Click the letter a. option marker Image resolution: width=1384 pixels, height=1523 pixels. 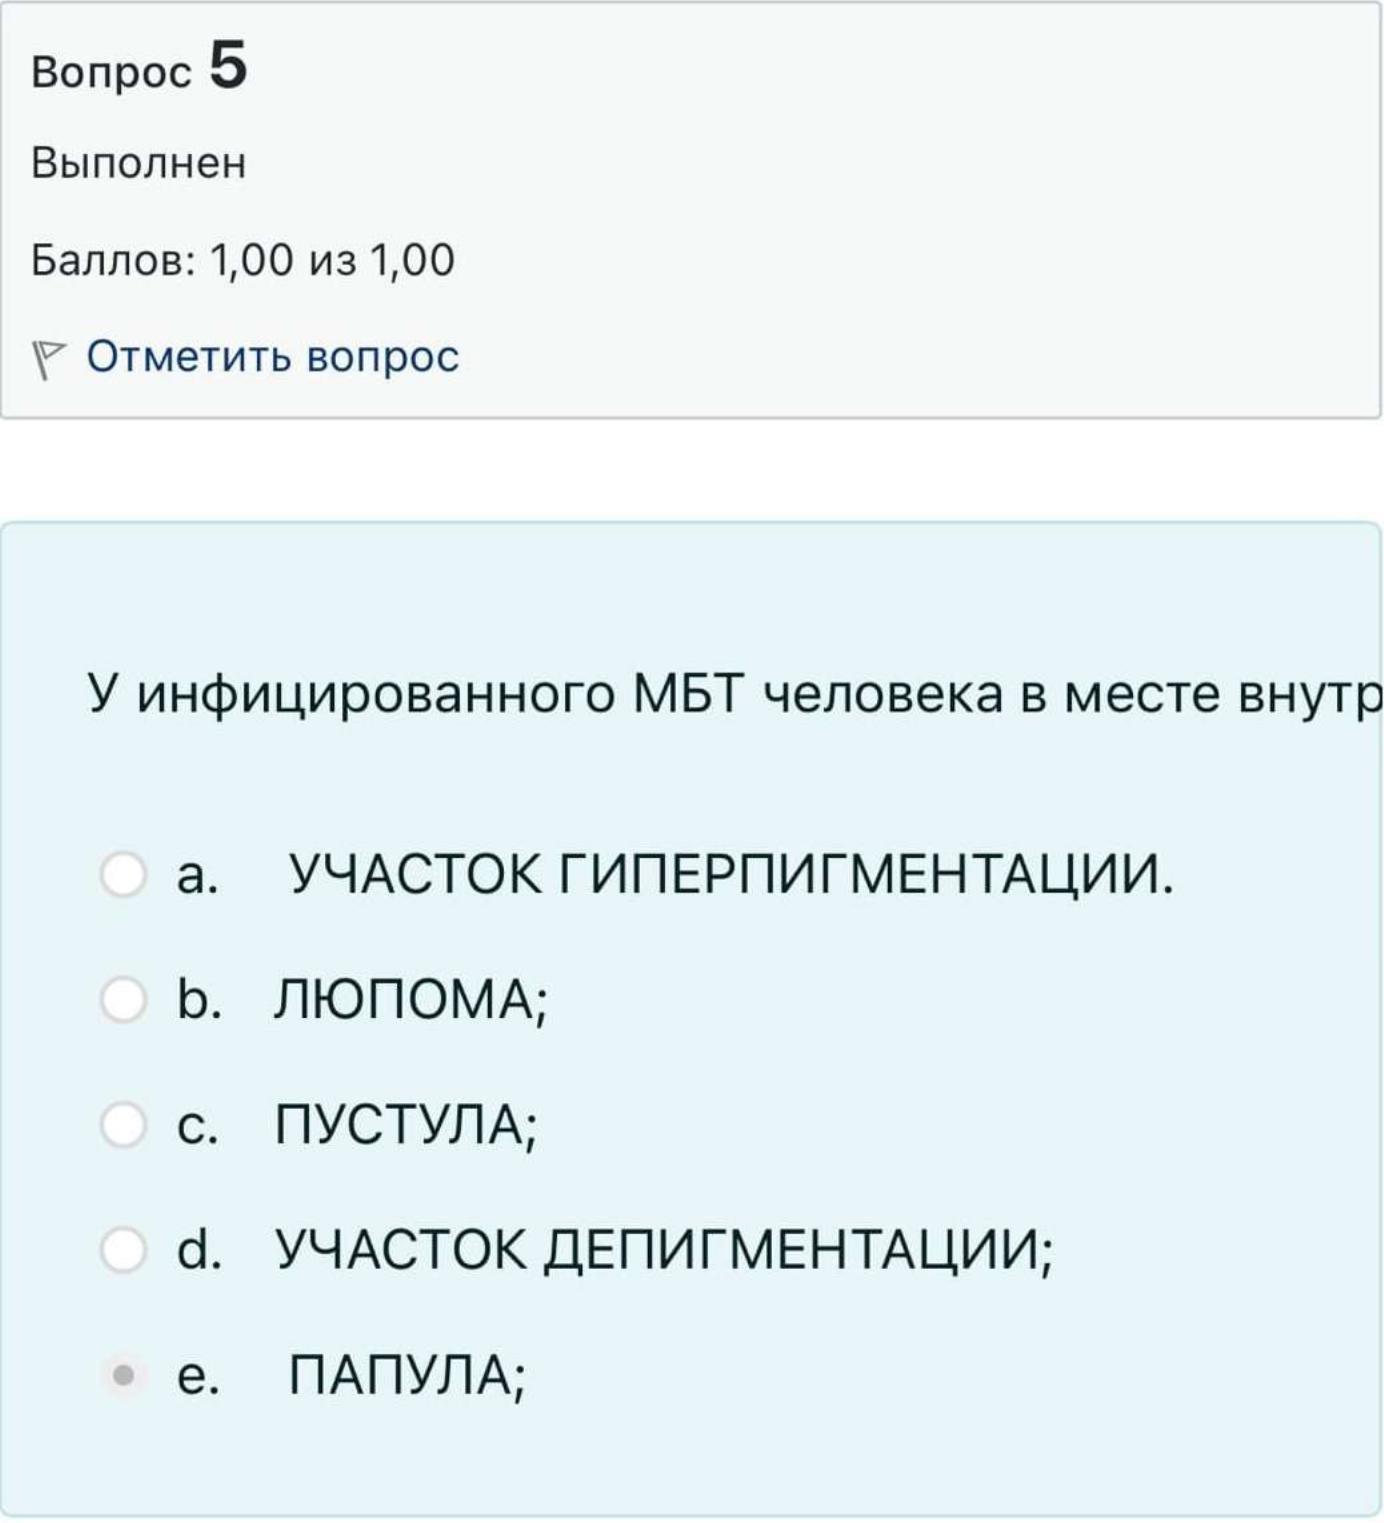(197, 876)
